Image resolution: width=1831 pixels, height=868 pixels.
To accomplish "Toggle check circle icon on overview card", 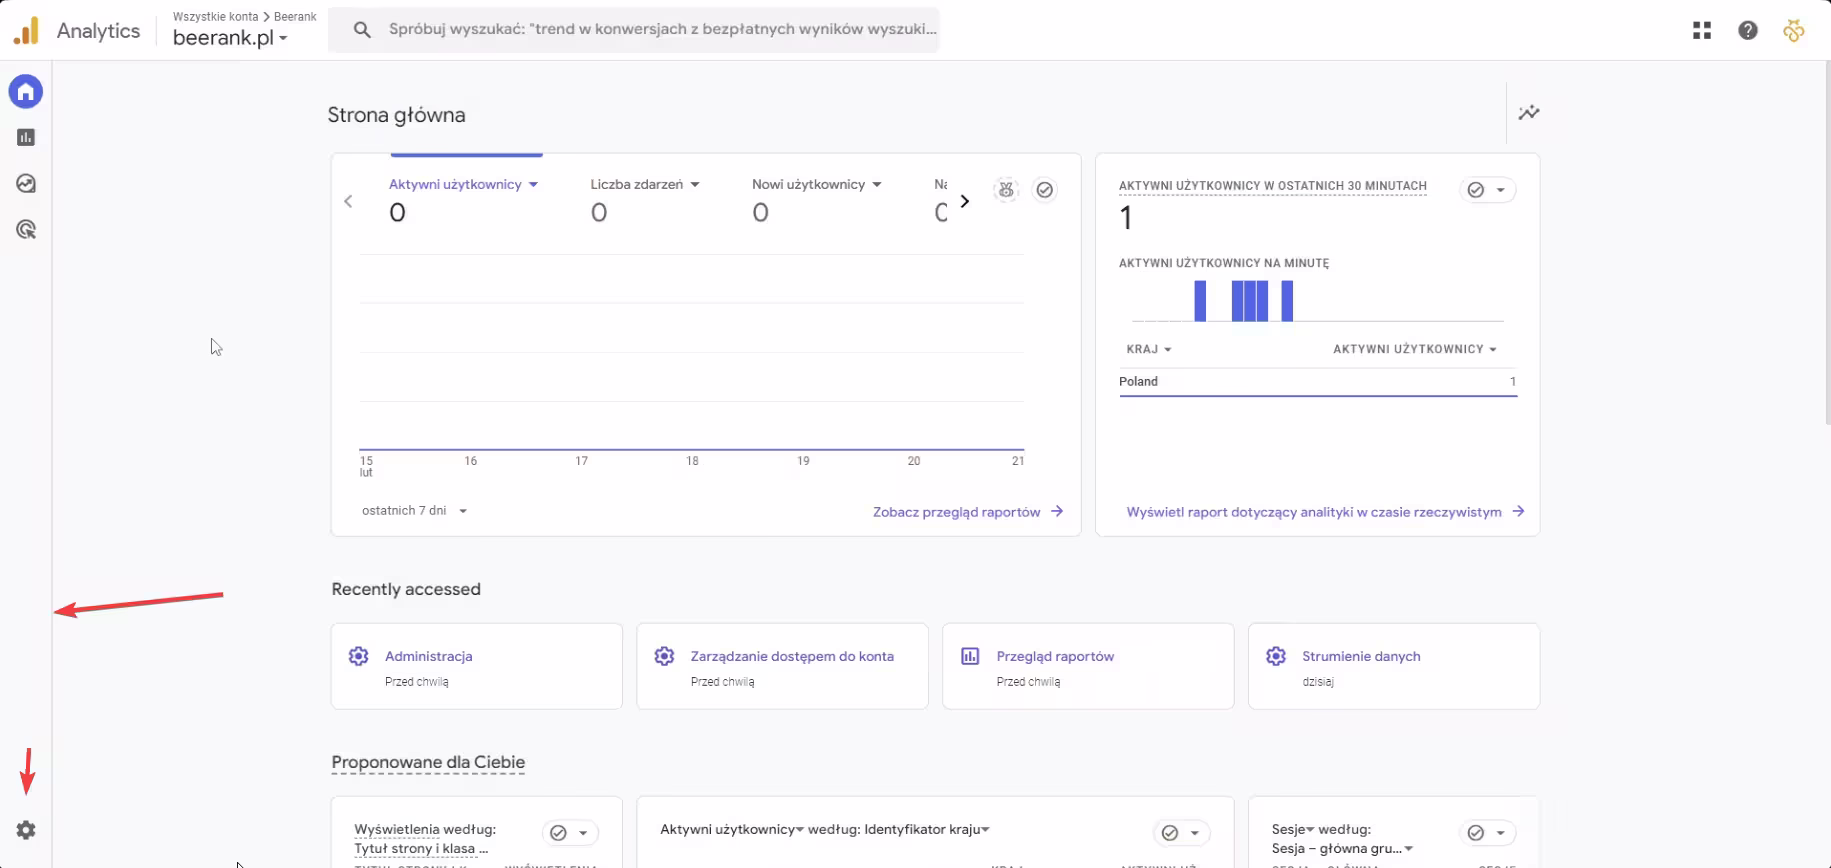I will point(1044,190).
